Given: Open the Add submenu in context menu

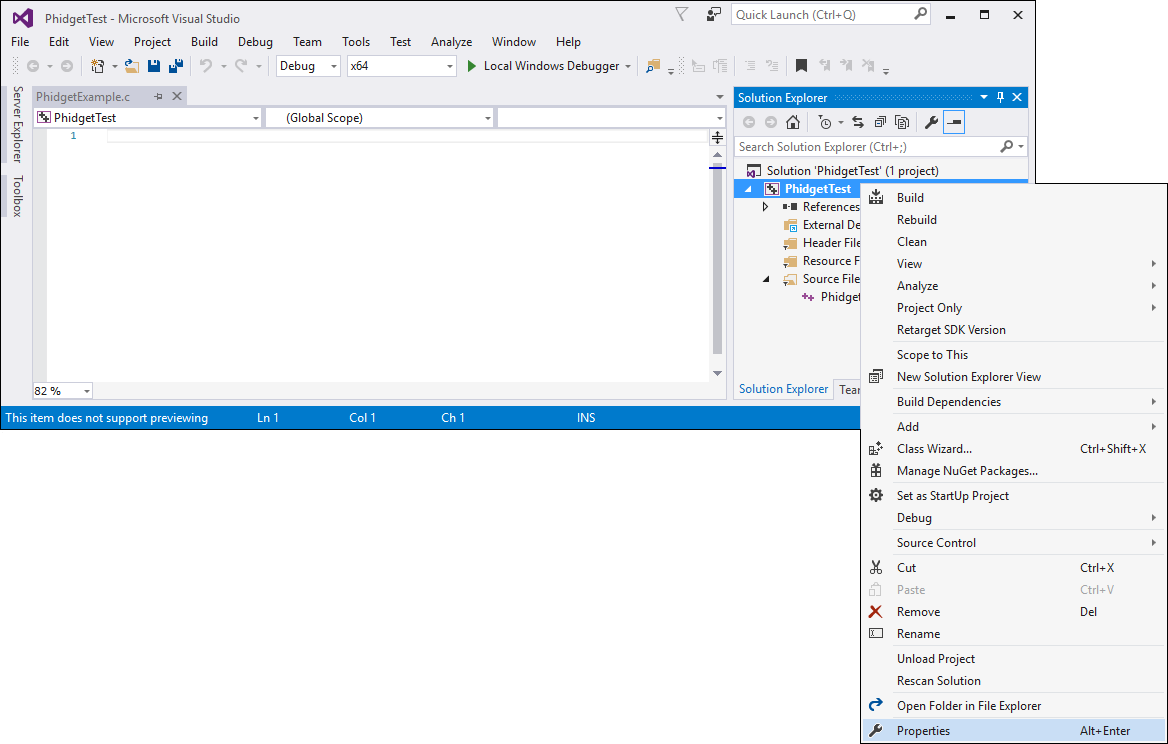Looking at the screenshot, I should point(1014,427).
